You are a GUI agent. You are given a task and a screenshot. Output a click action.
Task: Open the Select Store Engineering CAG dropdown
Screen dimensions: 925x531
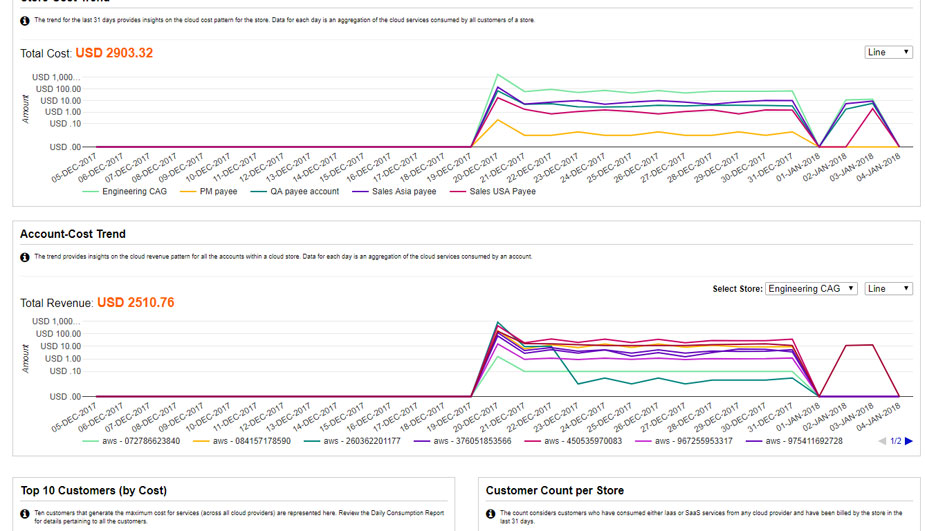click(811, 289)
